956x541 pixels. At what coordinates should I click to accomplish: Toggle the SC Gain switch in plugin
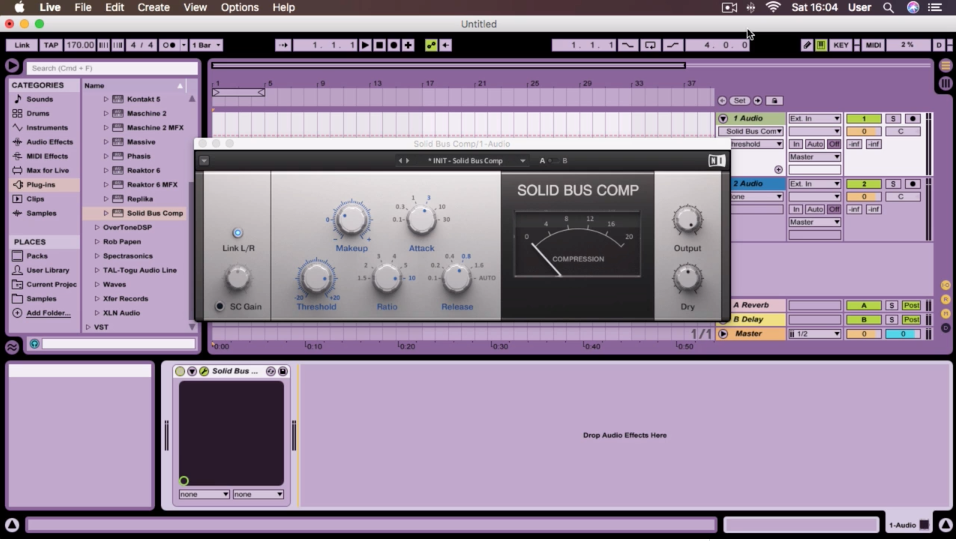(219, 306)
